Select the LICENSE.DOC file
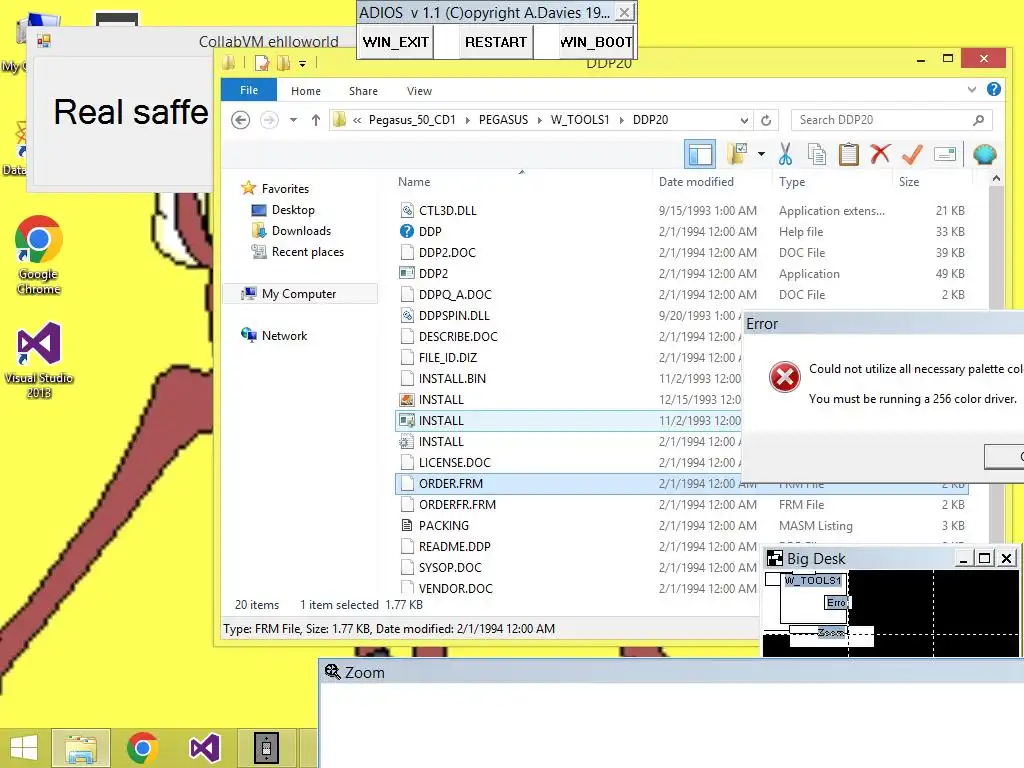Viewport: 1024px width, 768px height. pyautogui.click(x=454, y=462)
